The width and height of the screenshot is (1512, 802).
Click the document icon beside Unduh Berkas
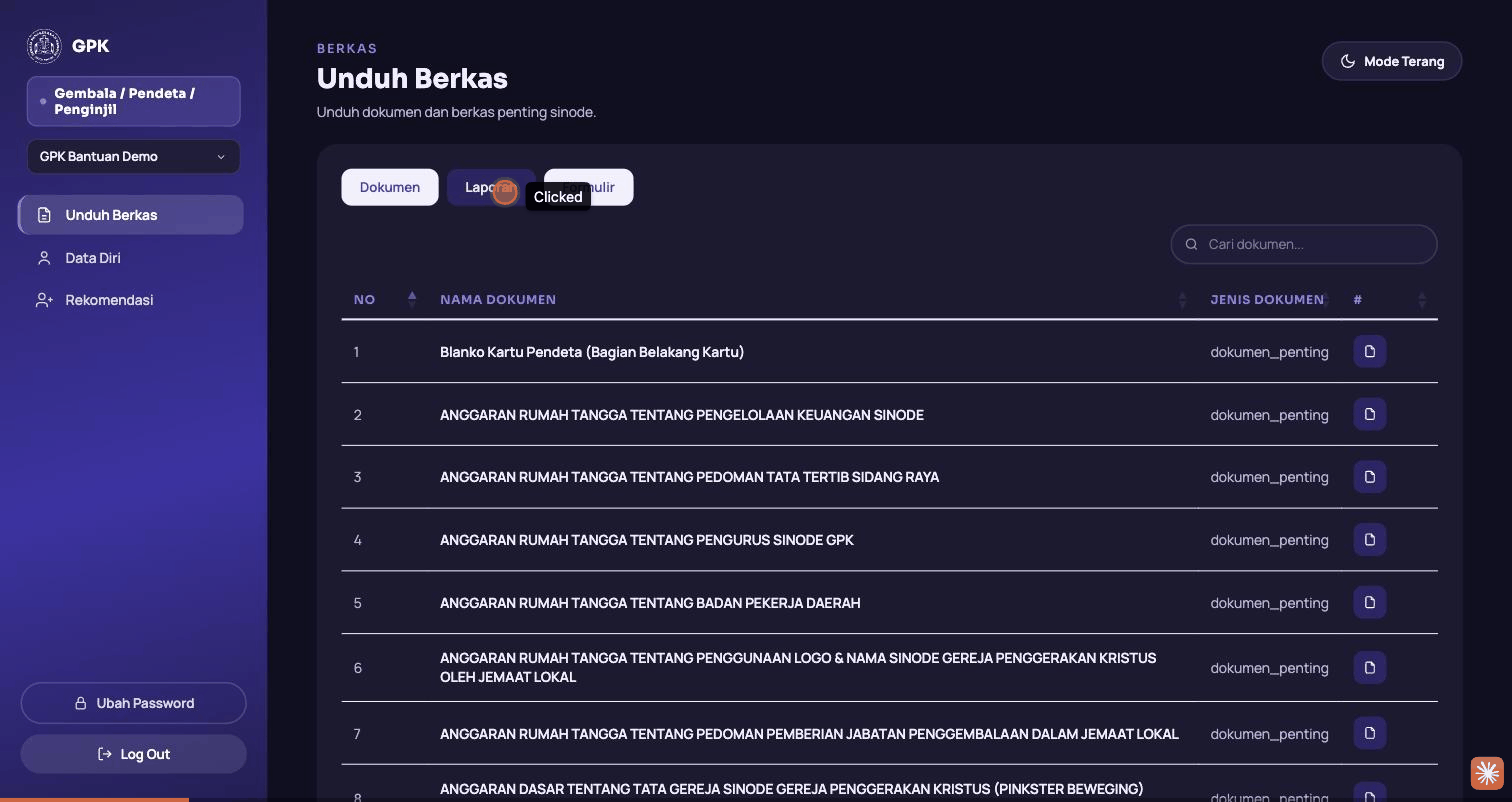pyautogui.click(x=44, y=215)
